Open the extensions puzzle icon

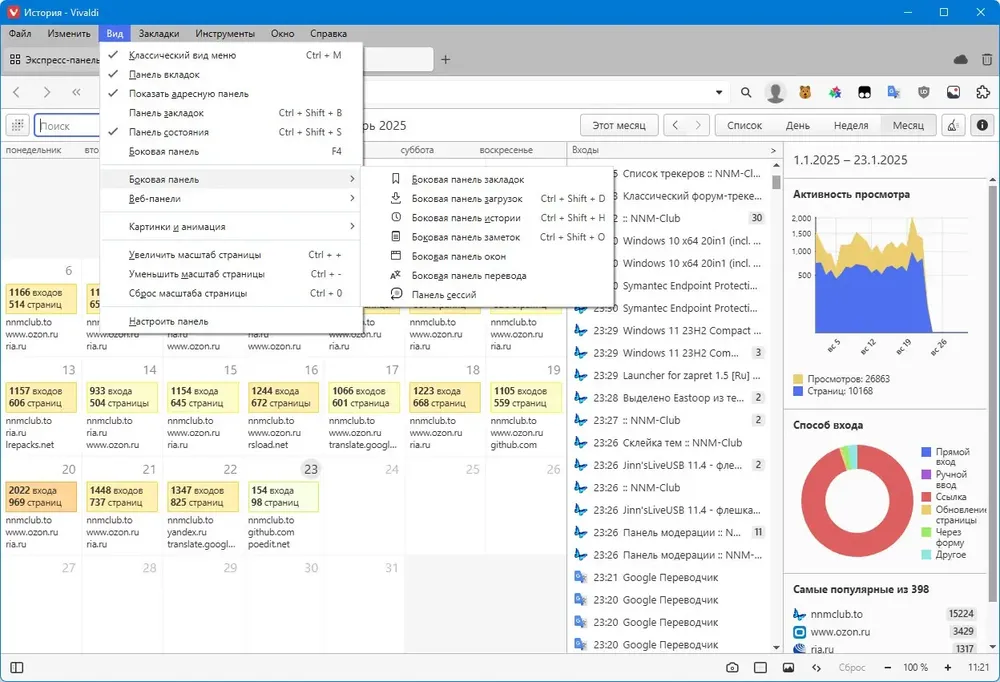[x=983, y=93]
